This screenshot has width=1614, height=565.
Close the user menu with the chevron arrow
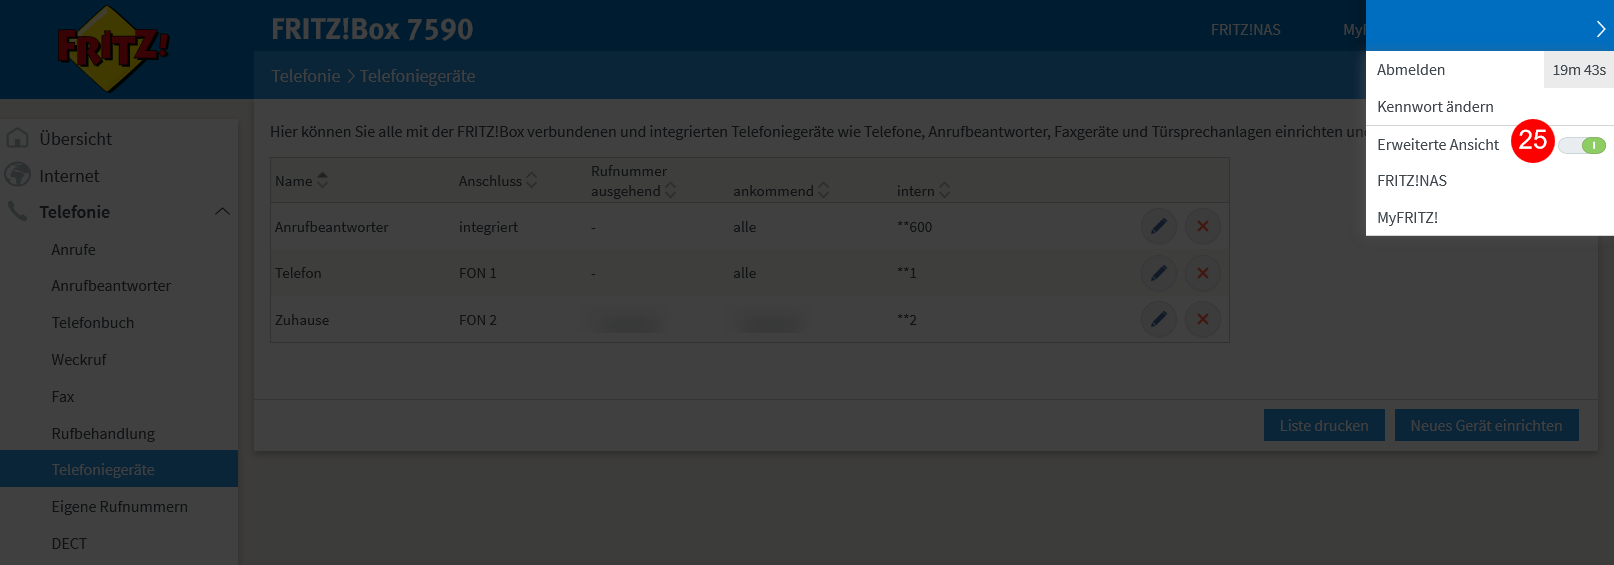pyautogui.click(x=1600, y=29)
